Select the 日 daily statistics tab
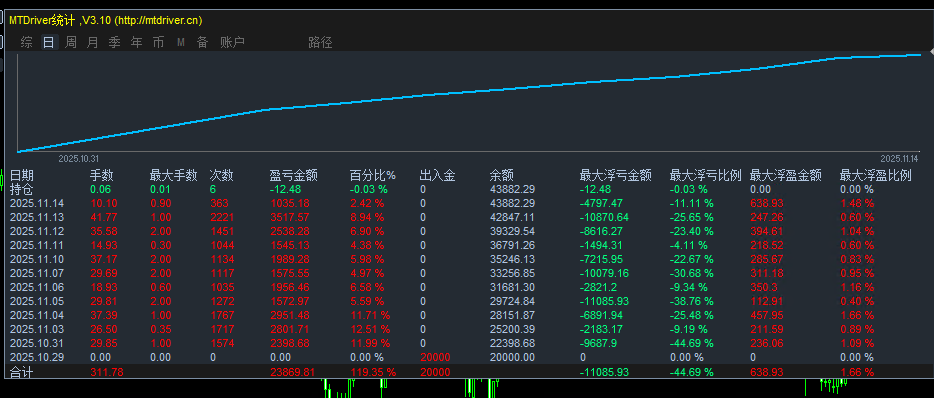Screen dimensions: 934x398 [x=48, y=42]
